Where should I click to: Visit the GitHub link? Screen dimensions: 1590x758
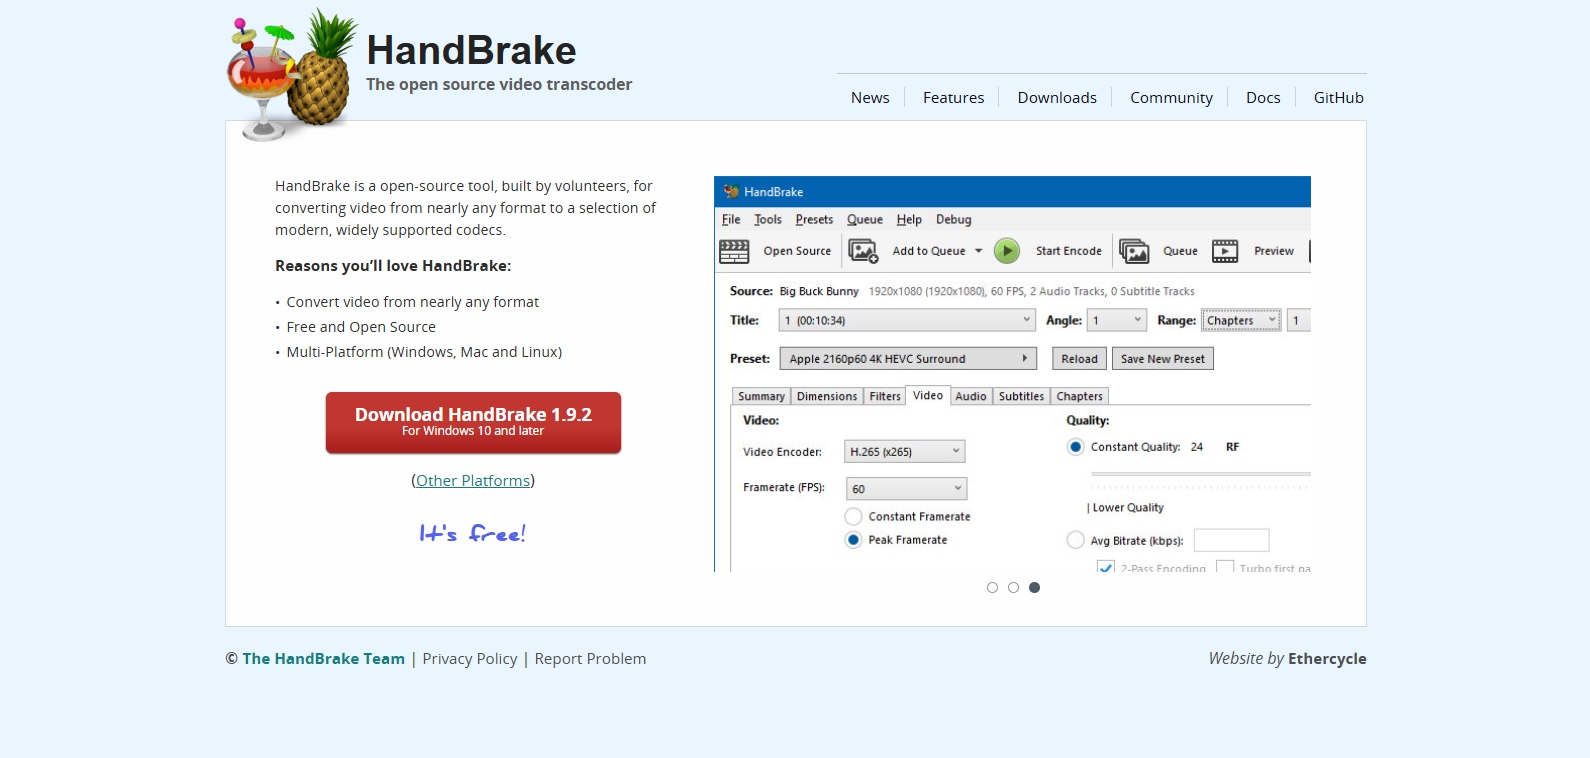click(x=1339, y=98)
